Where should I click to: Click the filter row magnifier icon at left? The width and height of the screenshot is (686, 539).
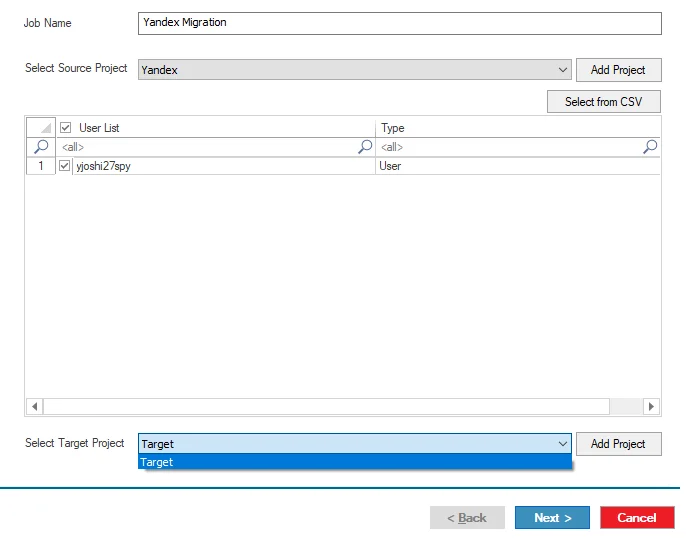[41, 147]
